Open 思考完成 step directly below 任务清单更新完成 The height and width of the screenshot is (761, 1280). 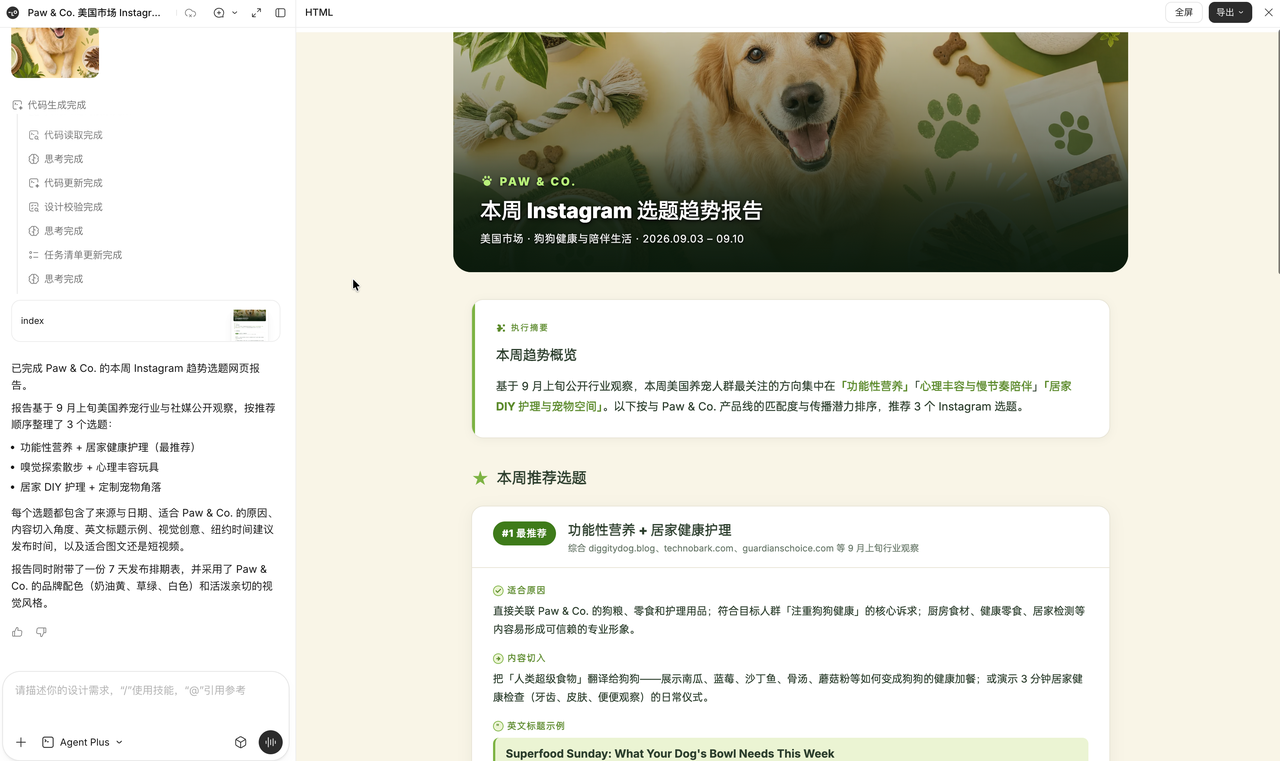click(56, 279)
